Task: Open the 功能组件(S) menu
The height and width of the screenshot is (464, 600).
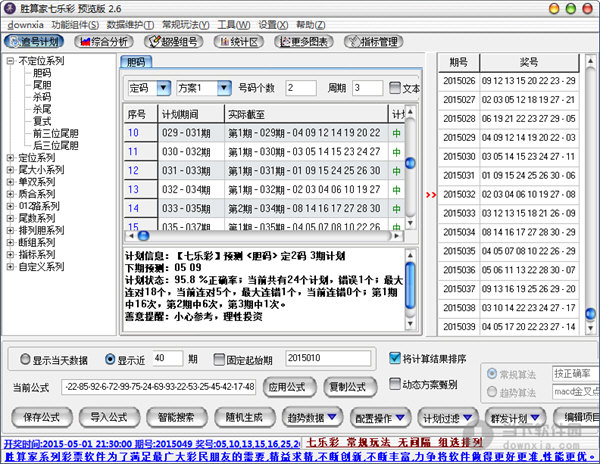Action: pyautogui.click(x=75, y=25)
